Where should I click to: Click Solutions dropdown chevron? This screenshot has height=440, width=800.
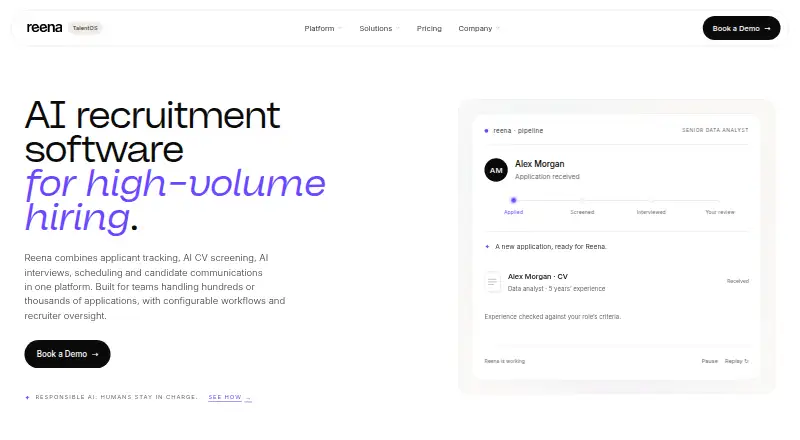[397, 29]
